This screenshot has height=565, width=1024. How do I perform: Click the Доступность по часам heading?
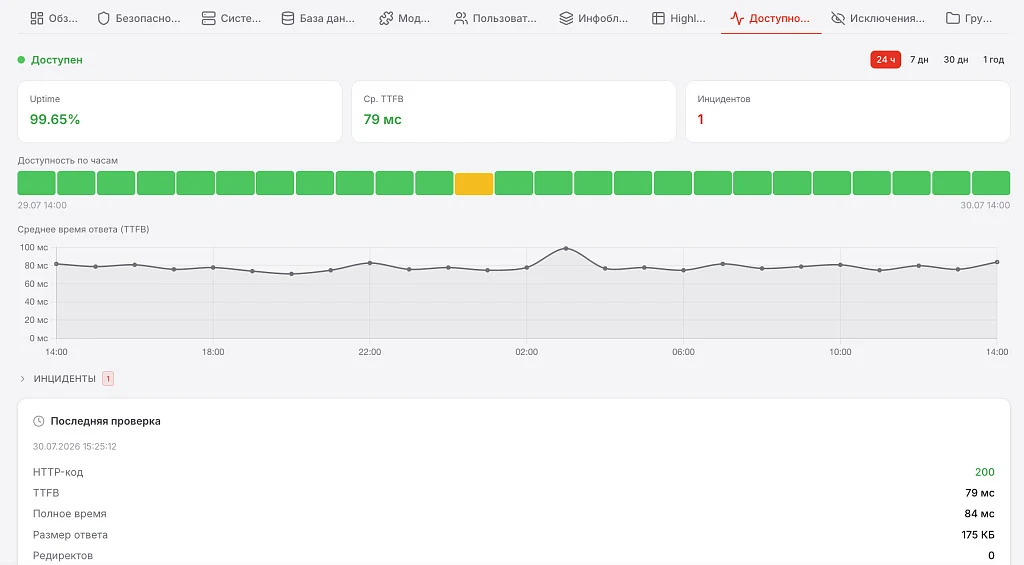tap(67, 161)
